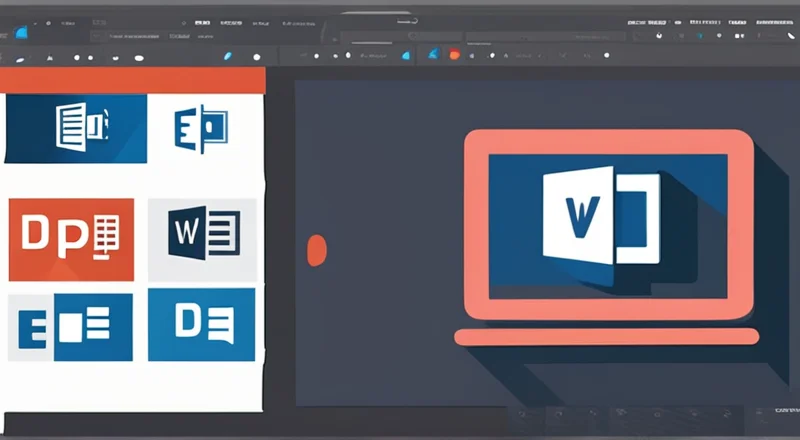
Task: Select the blue E thumbnail with white lines
Action: pos(70,327)
